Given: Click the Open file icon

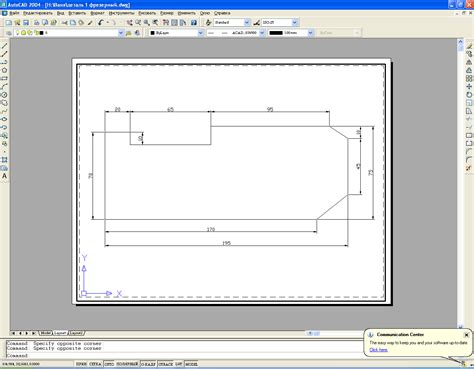Looking at the screenshot, I should 17,23.
